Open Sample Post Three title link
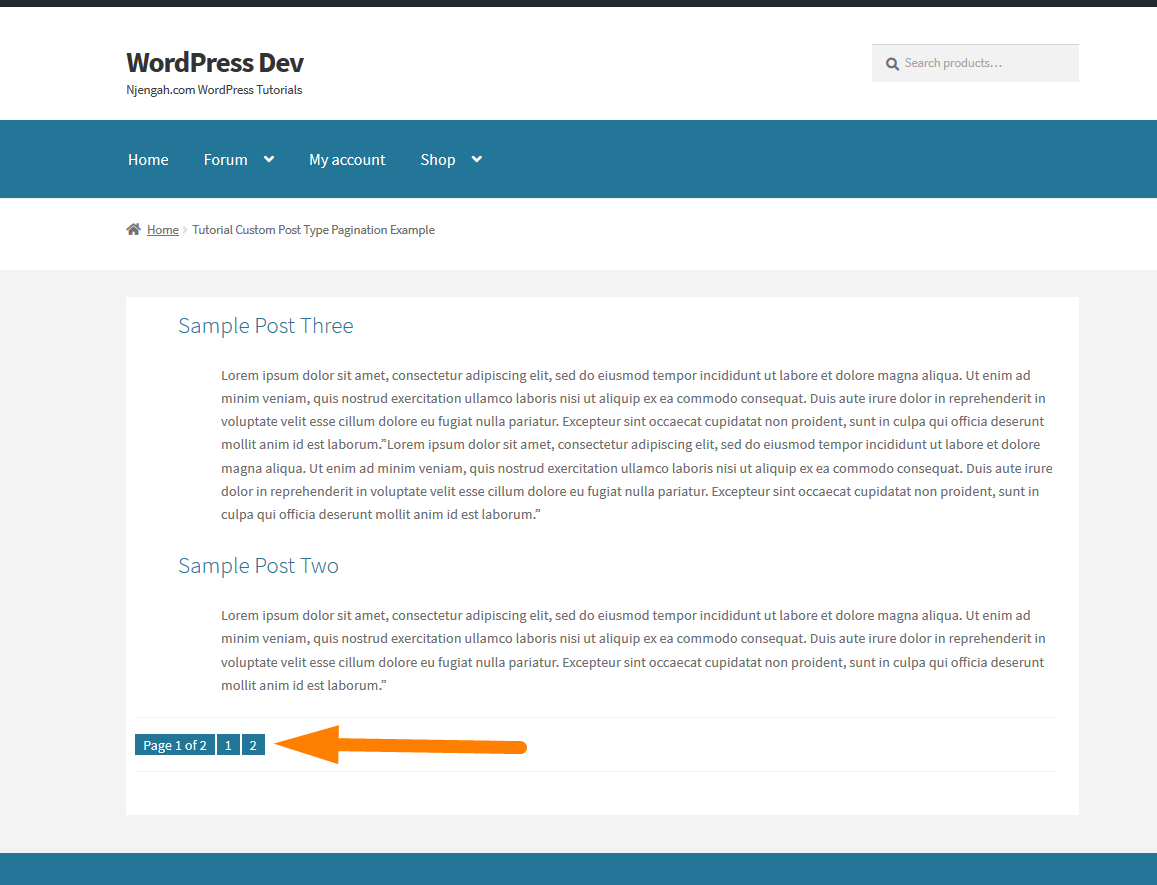 pyautogui.click(x=266, y=326)
